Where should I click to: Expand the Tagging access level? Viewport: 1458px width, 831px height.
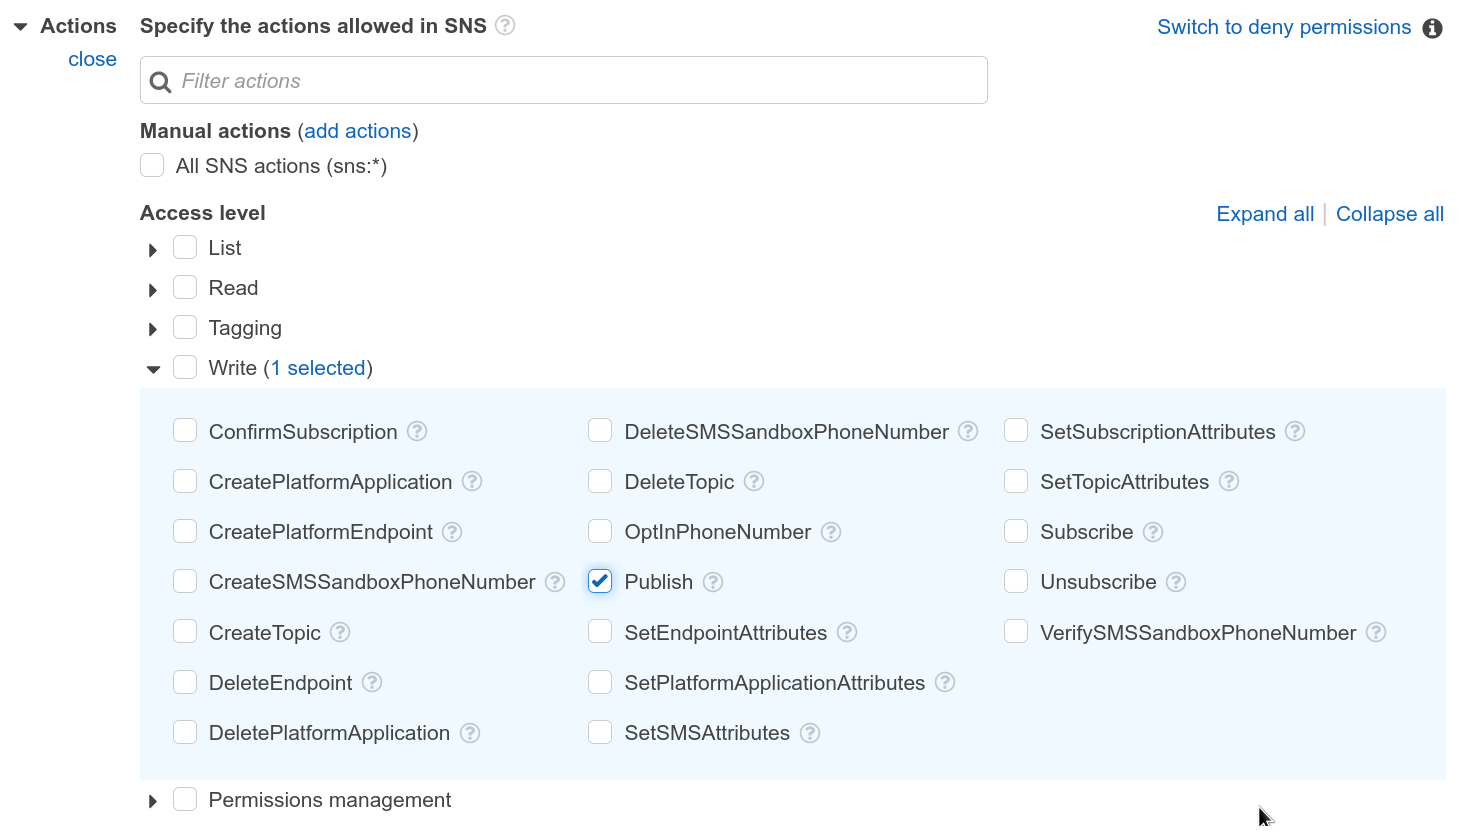point(153,329)
